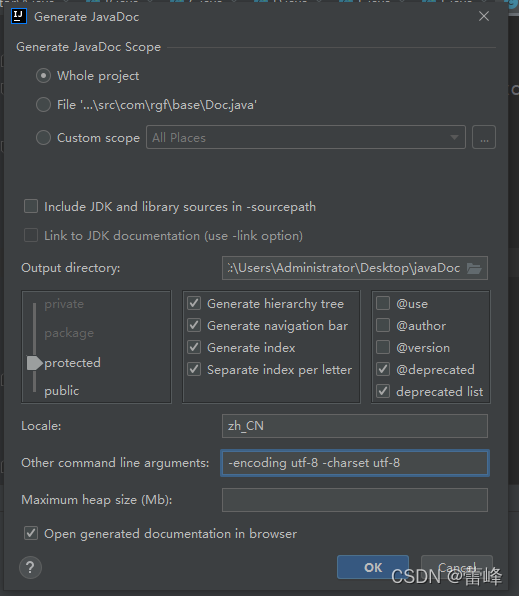Enable the @use tag checkbox

pyautogui.click(x=383, y=303)
